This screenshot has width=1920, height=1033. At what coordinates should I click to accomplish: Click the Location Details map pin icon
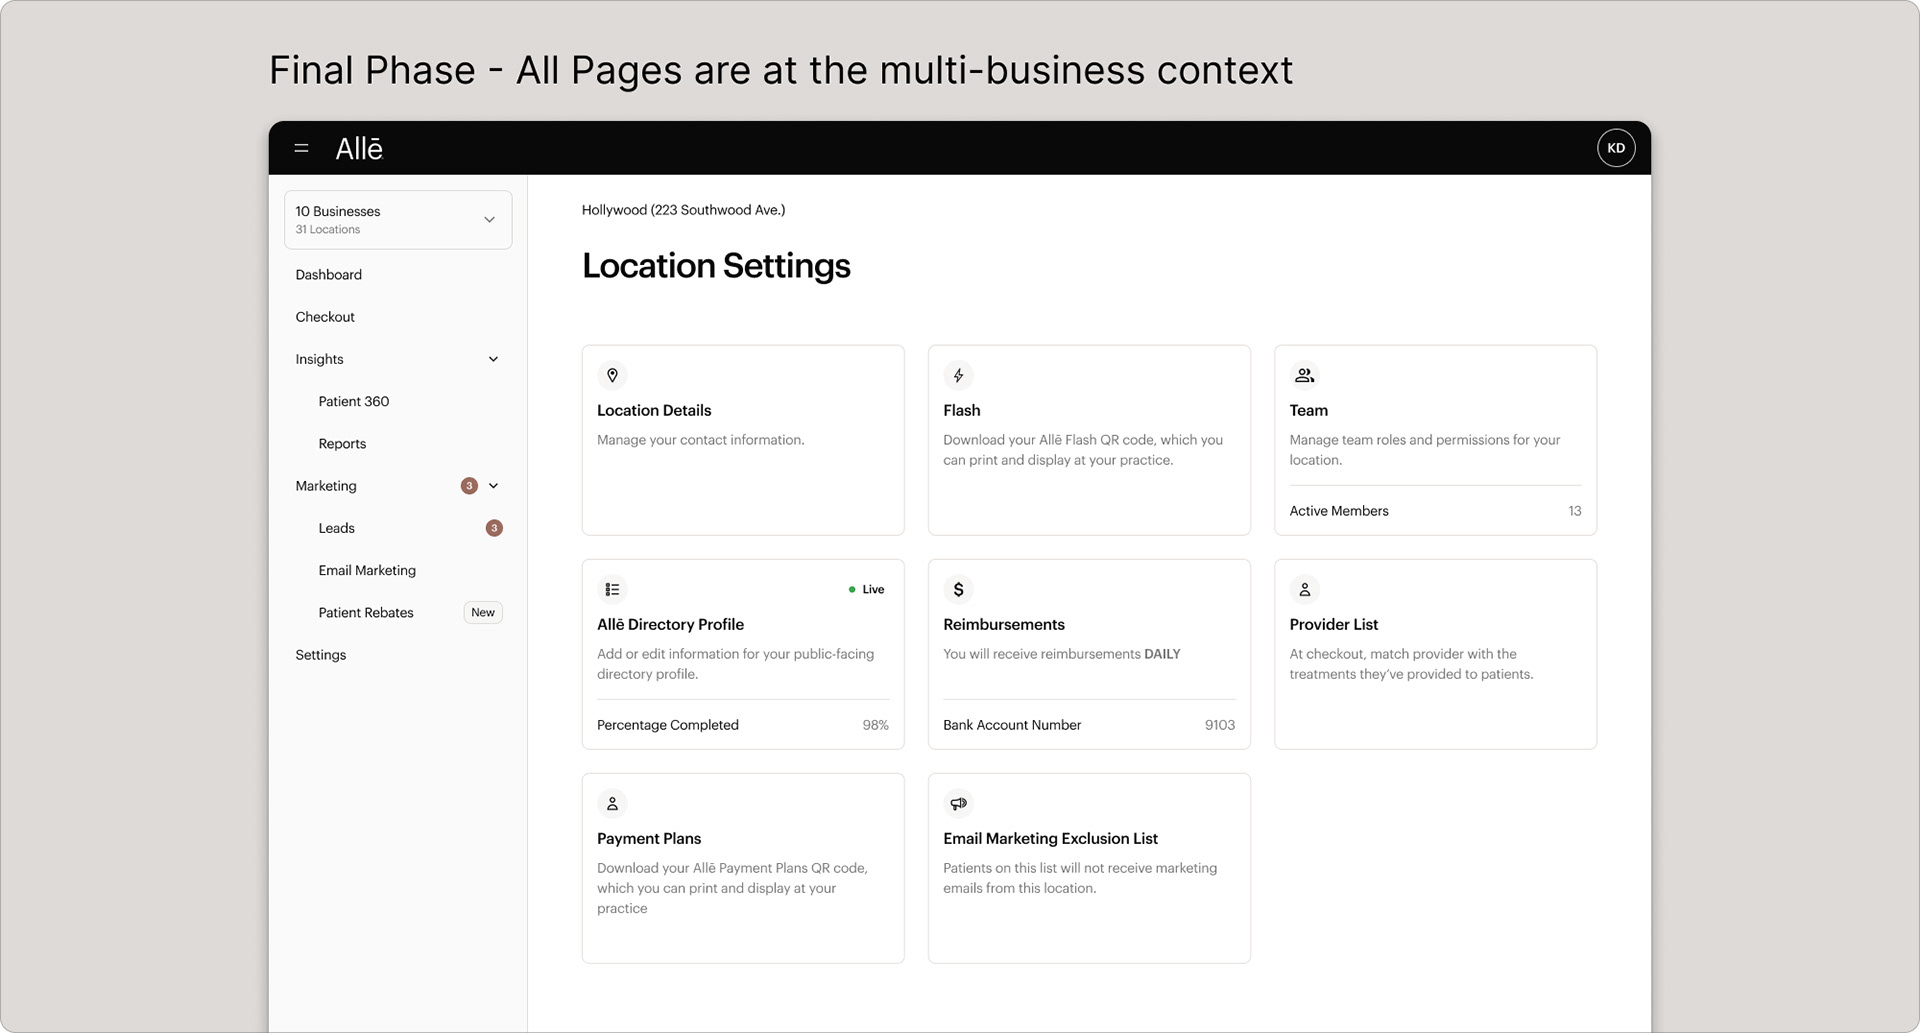612,375
